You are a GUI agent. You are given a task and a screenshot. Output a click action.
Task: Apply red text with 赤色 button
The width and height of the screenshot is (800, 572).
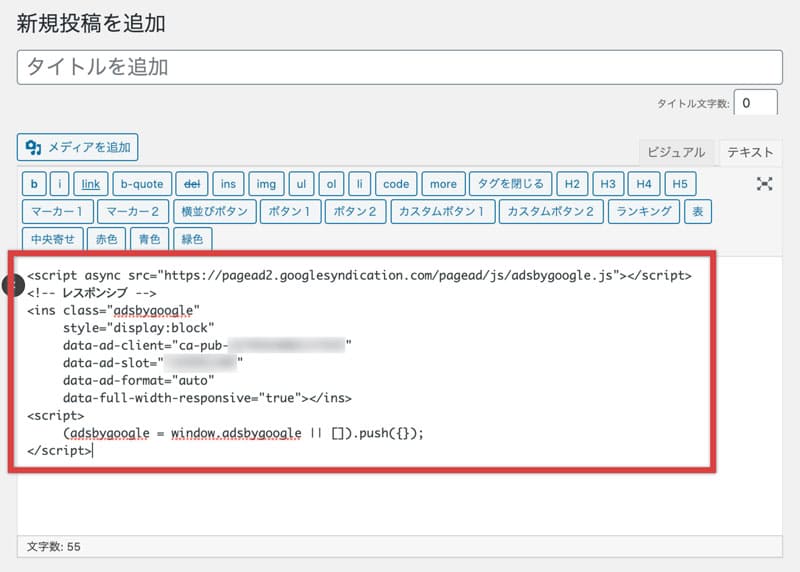[107, 239]
